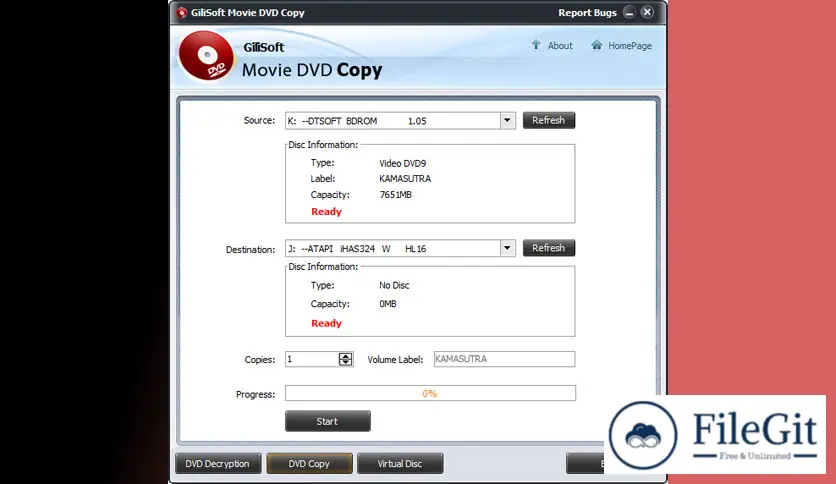Click the No Disc type value
This screenshot has height=484, width=836.
(x=394, y=285)
